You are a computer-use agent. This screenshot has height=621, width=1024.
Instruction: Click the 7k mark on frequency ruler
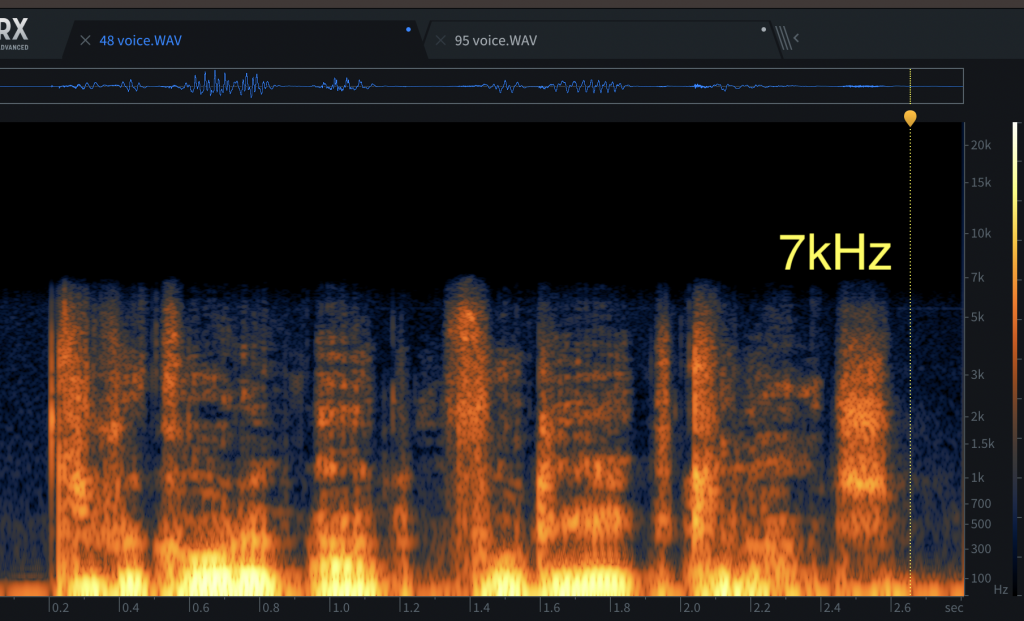click(982, 277)
